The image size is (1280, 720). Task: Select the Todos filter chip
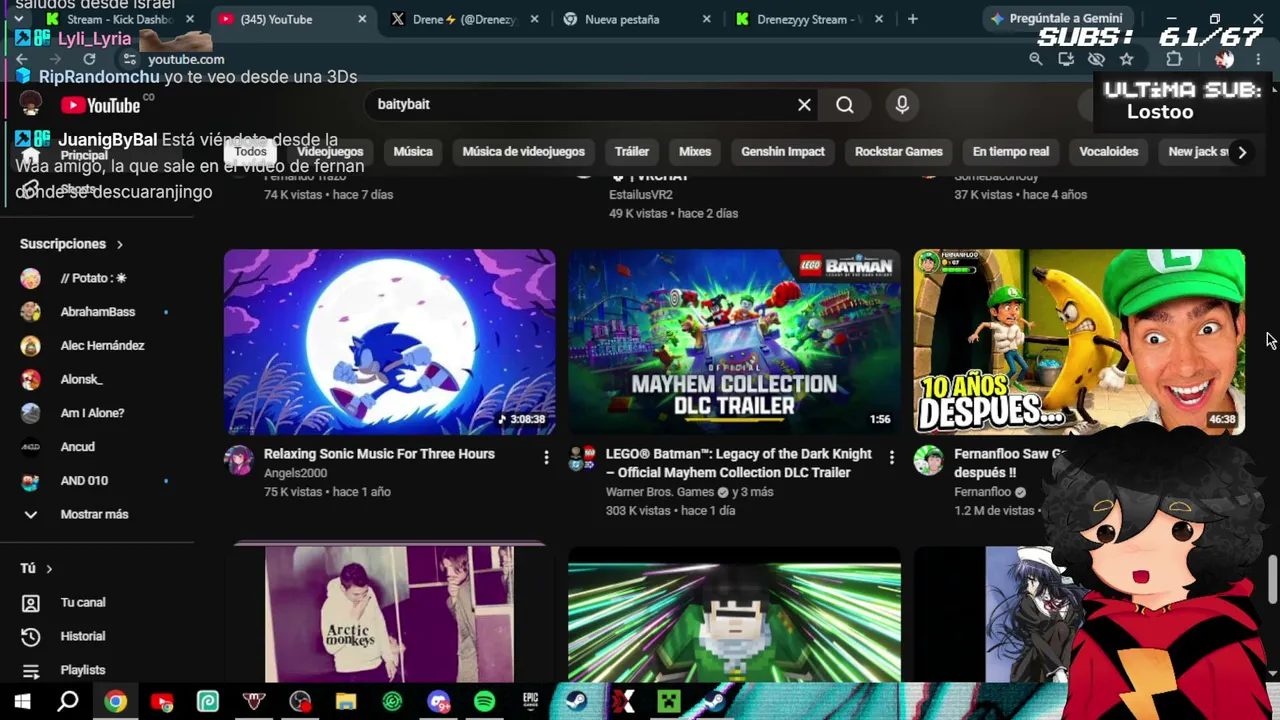250,152
